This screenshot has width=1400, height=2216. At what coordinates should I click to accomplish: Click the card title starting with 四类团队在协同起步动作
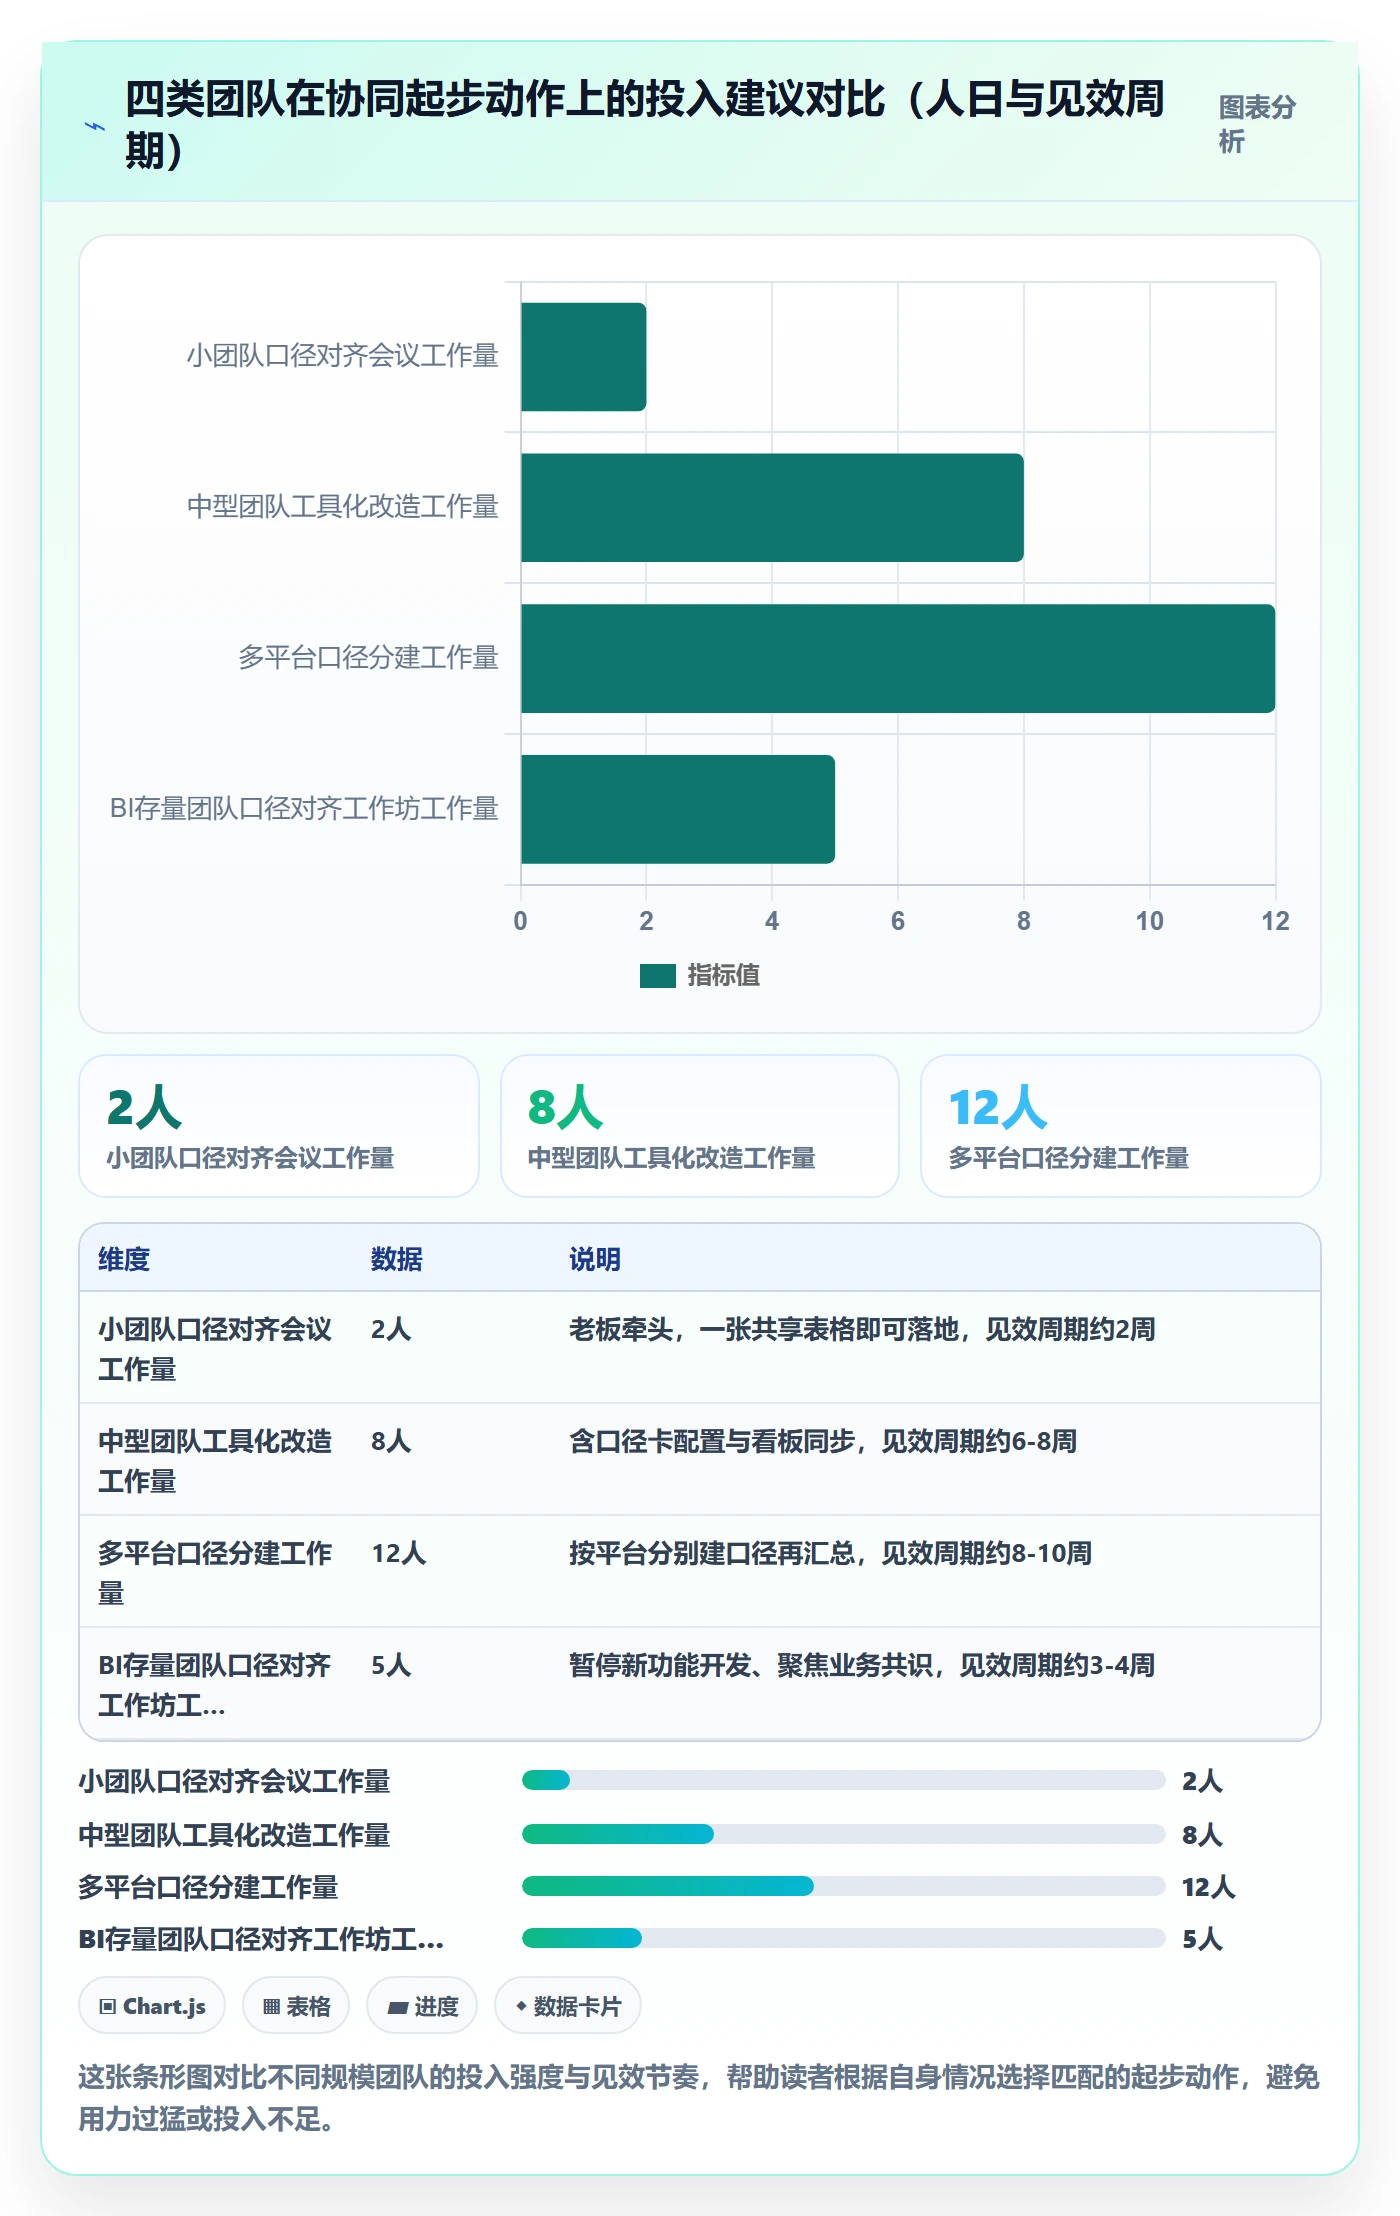[x=645, y=125]
